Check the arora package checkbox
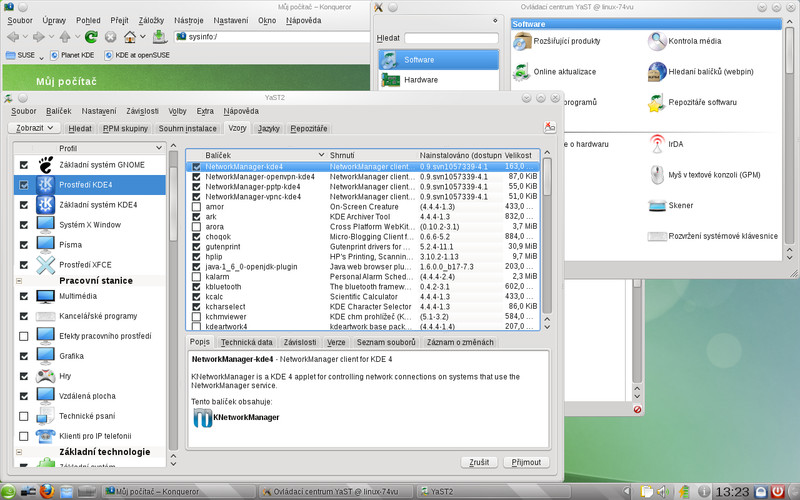The width and height of the screenshot is (800, 500). (x=196, y=227)
